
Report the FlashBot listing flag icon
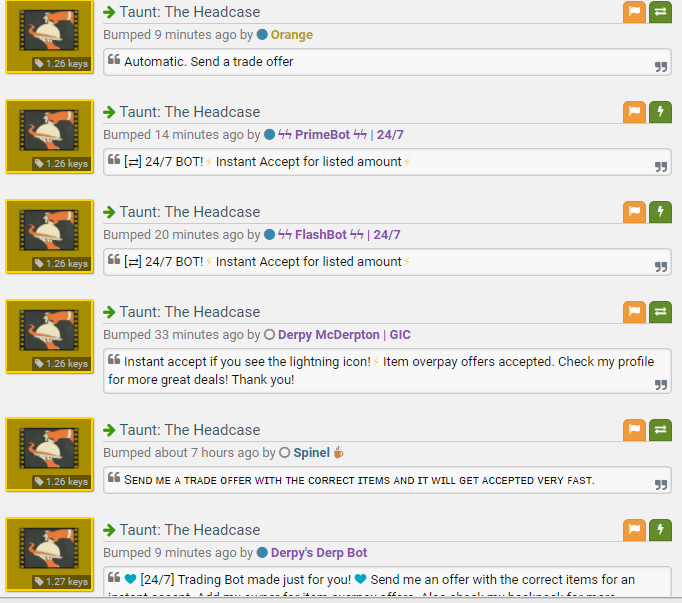click(634, 212)
